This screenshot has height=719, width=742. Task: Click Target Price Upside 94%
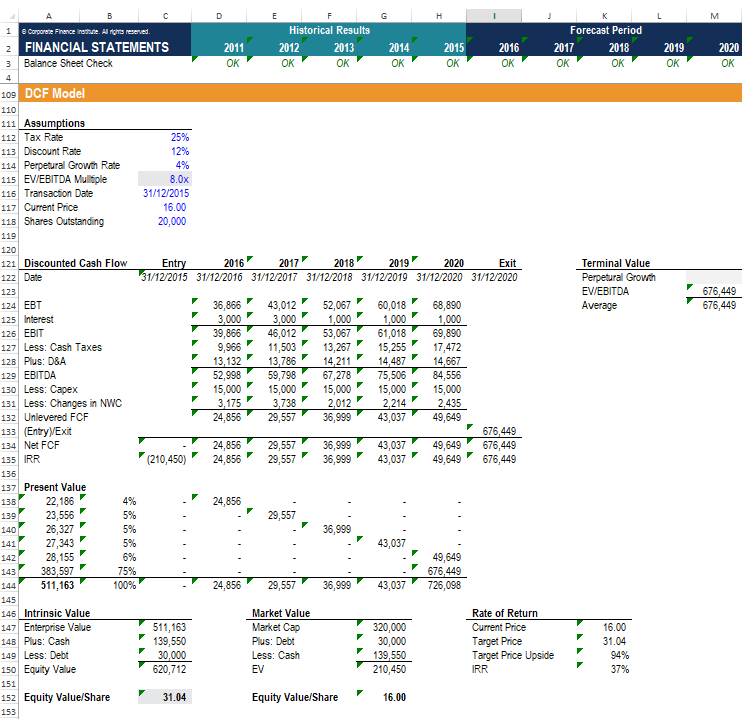click(619, 656)
